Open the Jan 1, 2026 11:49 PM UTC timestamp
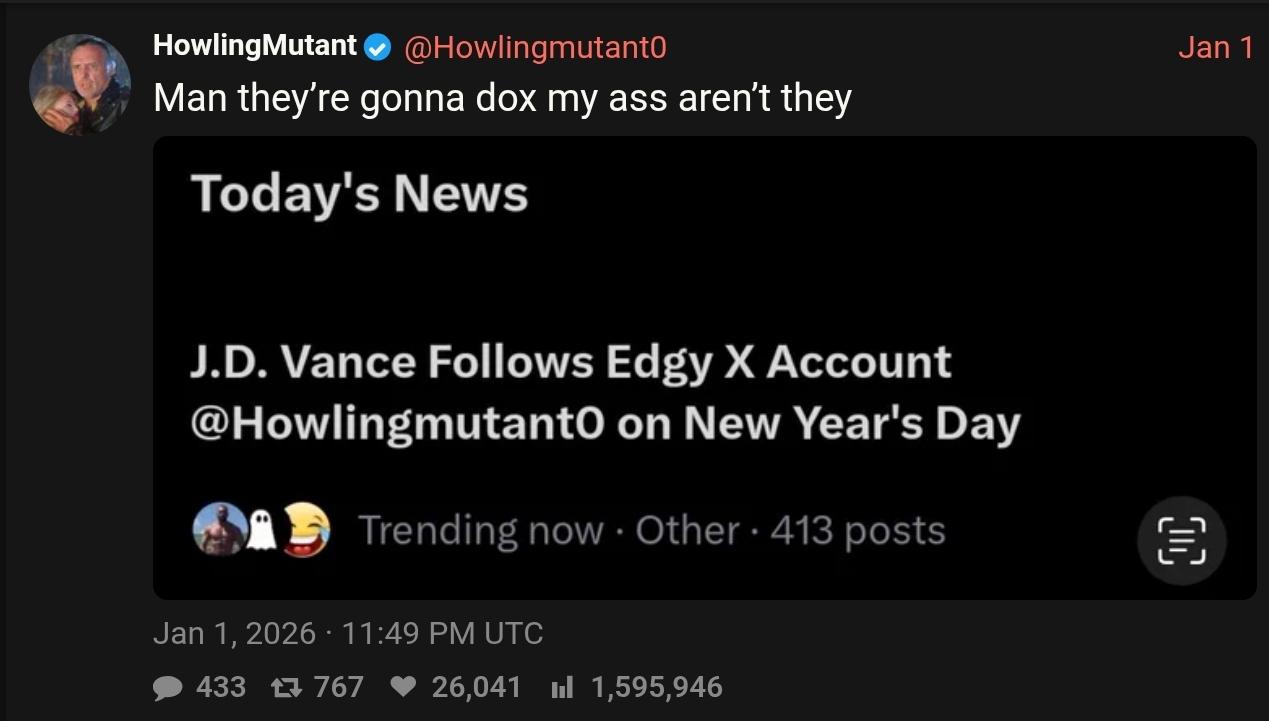This screenshot has width=1269, height=721. [x=347, y=633]
